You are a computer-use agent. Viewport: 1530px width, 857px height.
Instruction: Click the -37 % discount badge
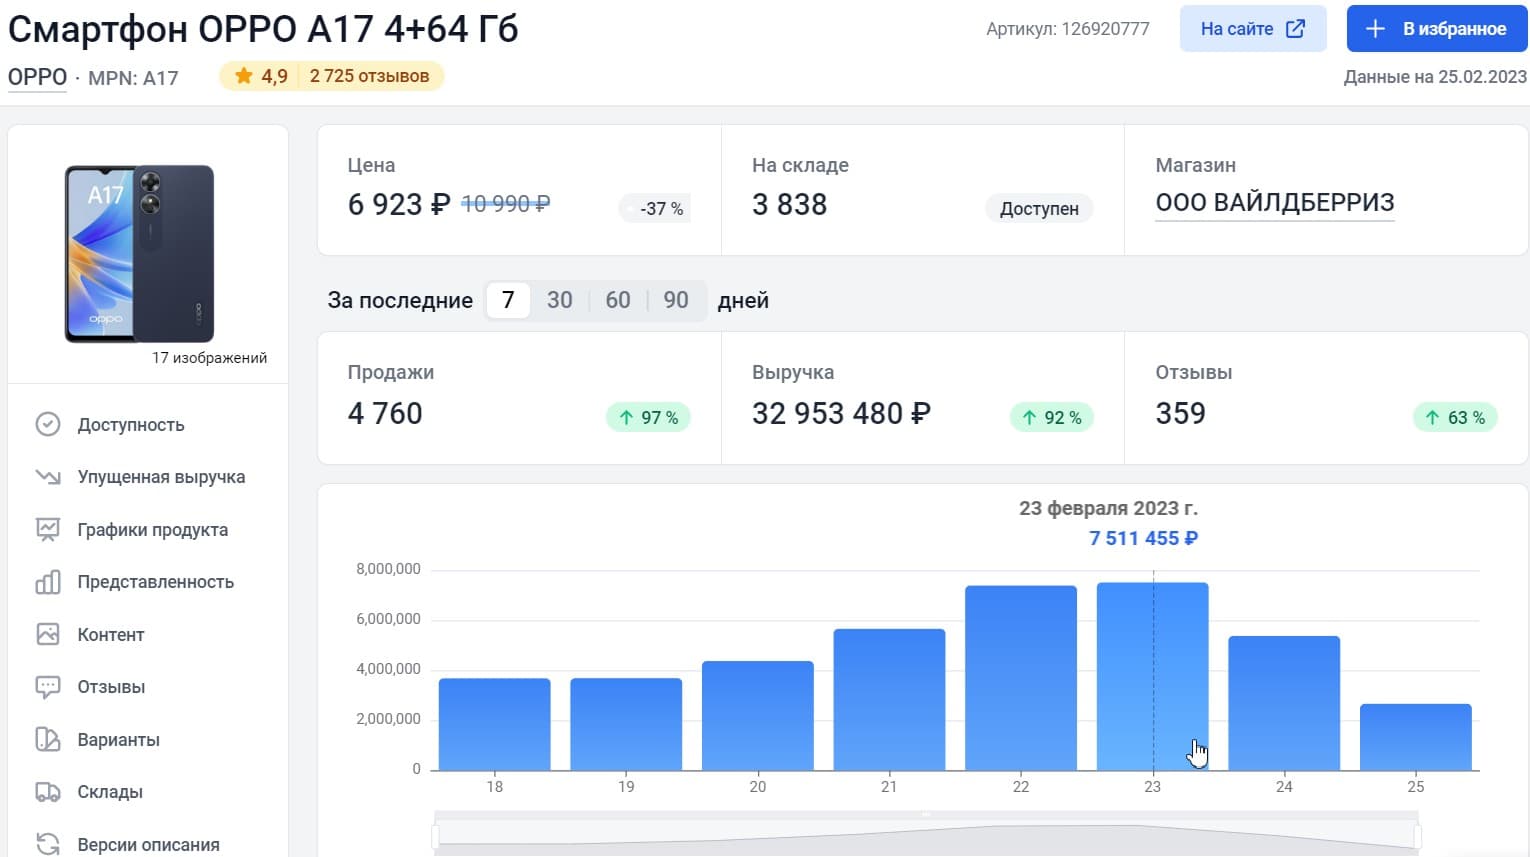656,208
